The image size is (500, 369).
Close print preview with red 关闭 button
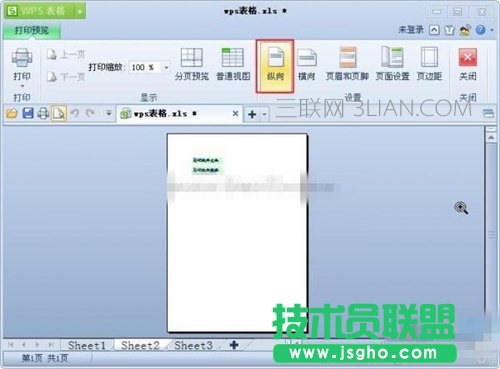pyautogui.click(x=467, y=64)
